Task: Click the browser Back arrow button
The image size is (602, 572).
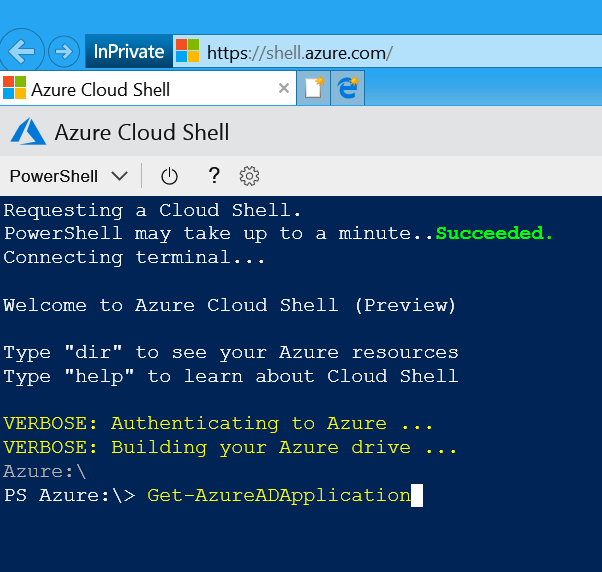Action: coord(22,51)
